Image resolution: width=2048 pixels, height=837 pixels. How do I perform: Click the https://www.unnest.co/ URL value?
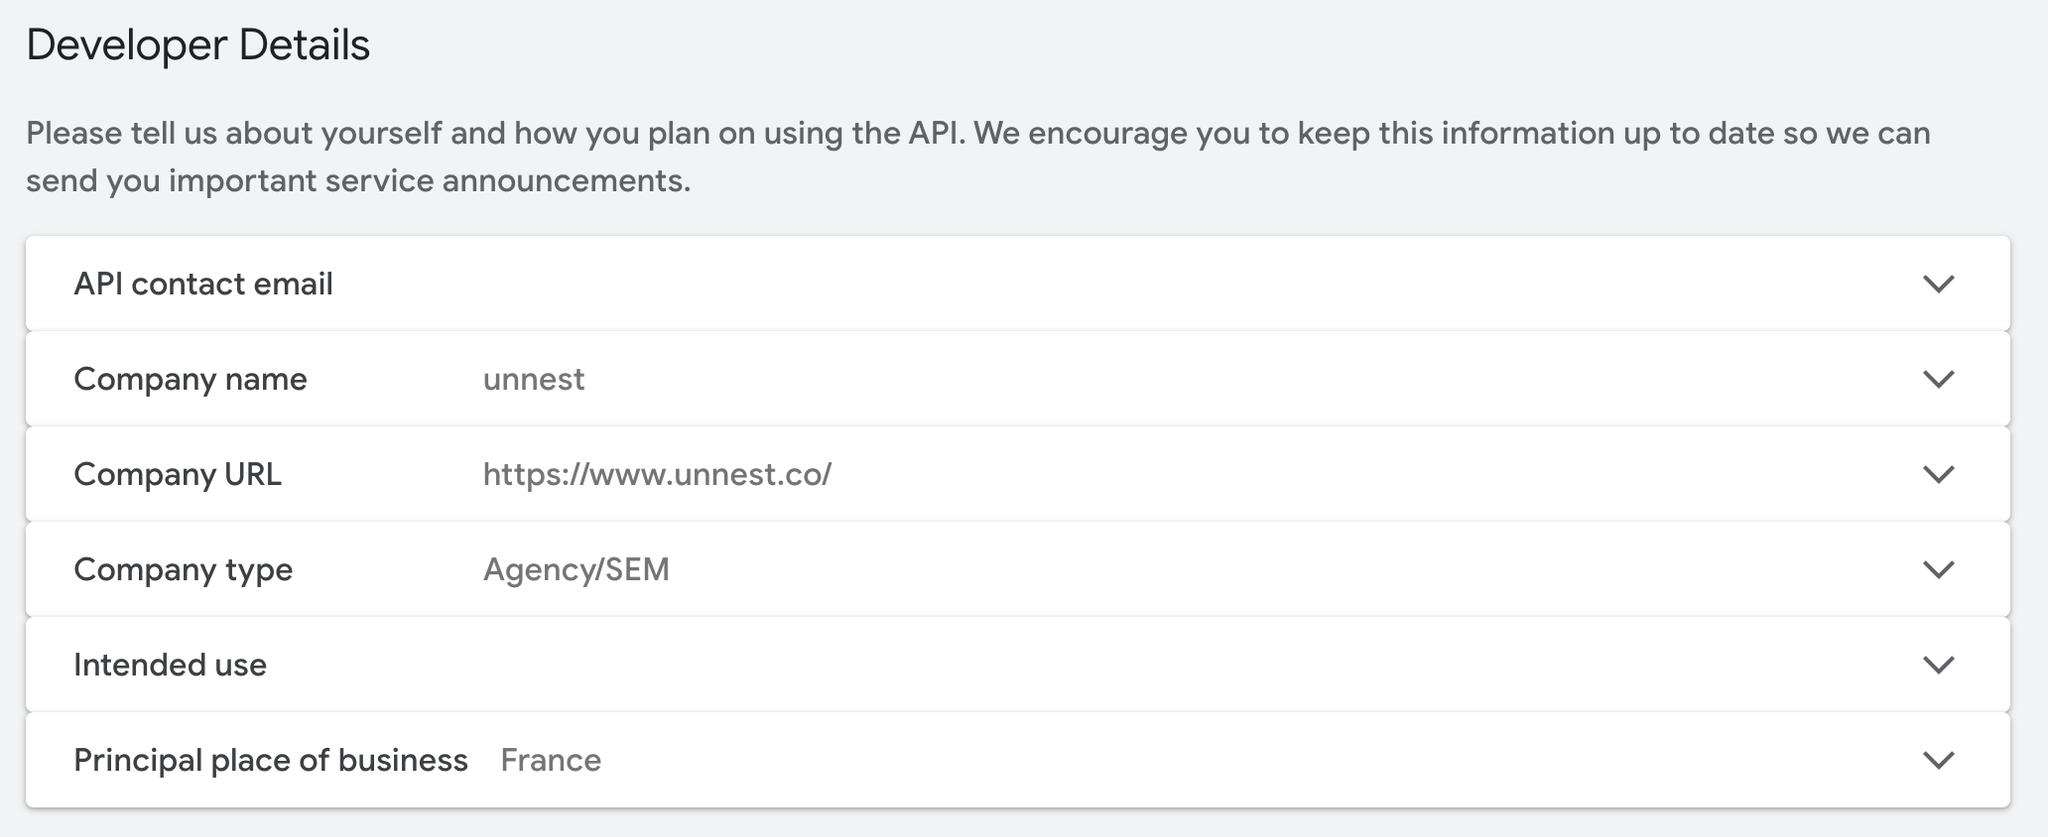coord(656,474)
